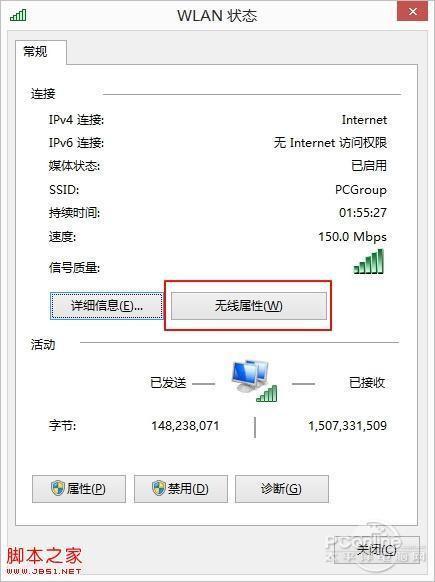Click the shield icon on 禁用(D) button
This screenshot has height=582, width=435.
159,488
